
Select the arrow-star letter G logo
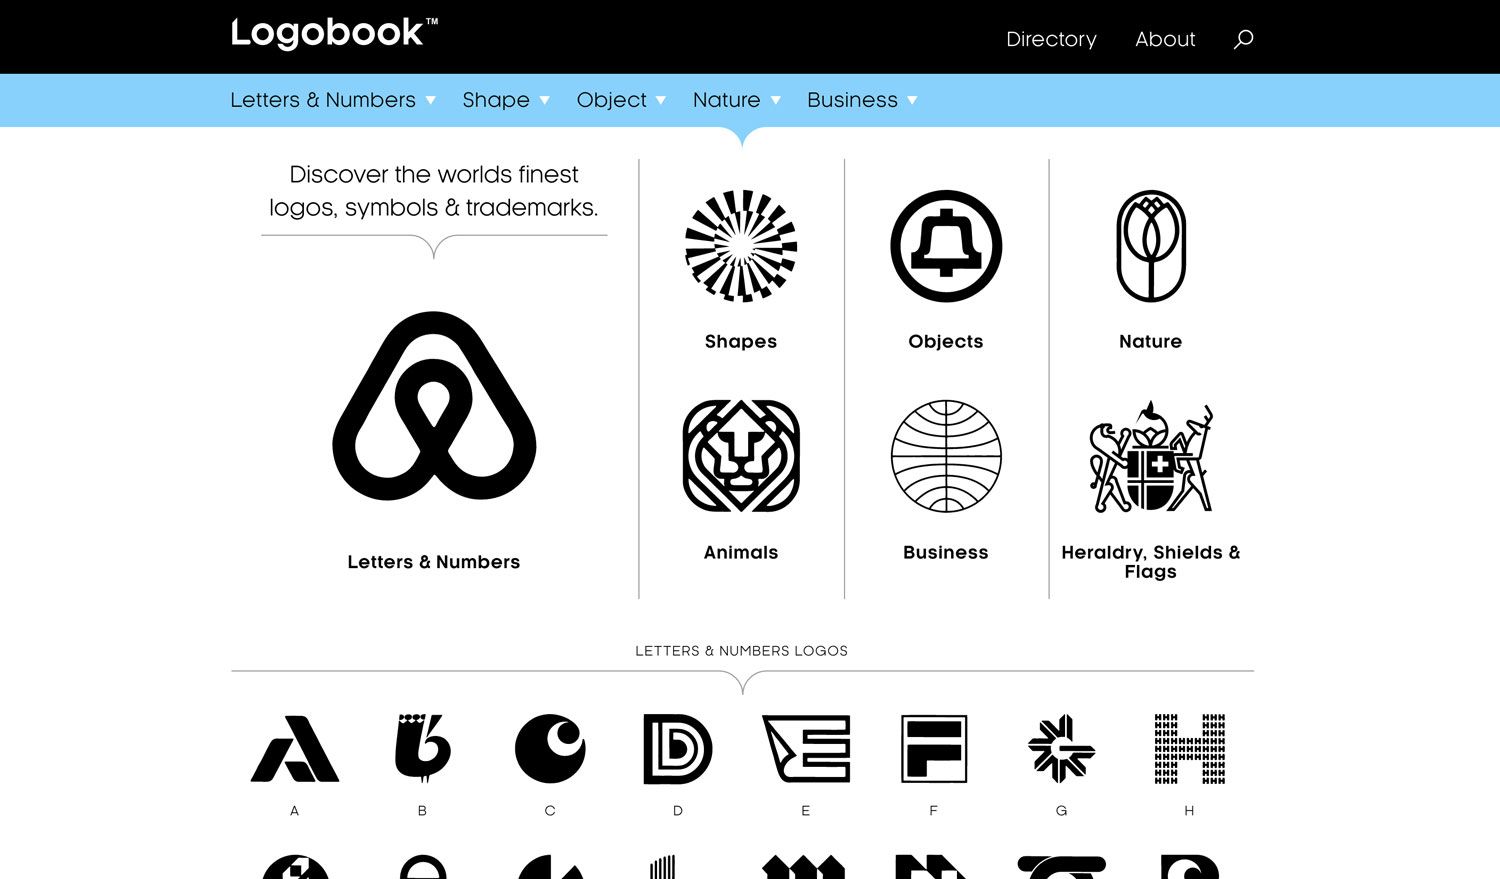coord(1062,748)
